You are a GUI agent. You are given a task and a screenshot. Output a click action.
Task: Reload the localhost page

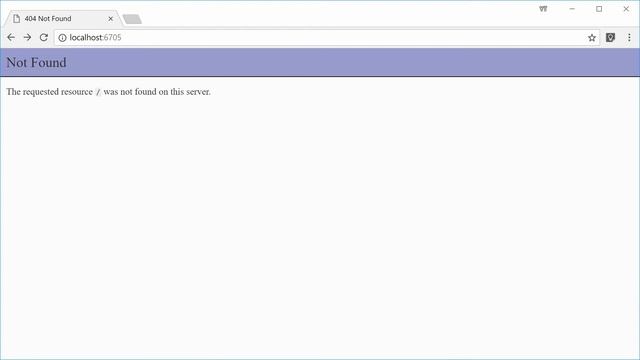44,38
